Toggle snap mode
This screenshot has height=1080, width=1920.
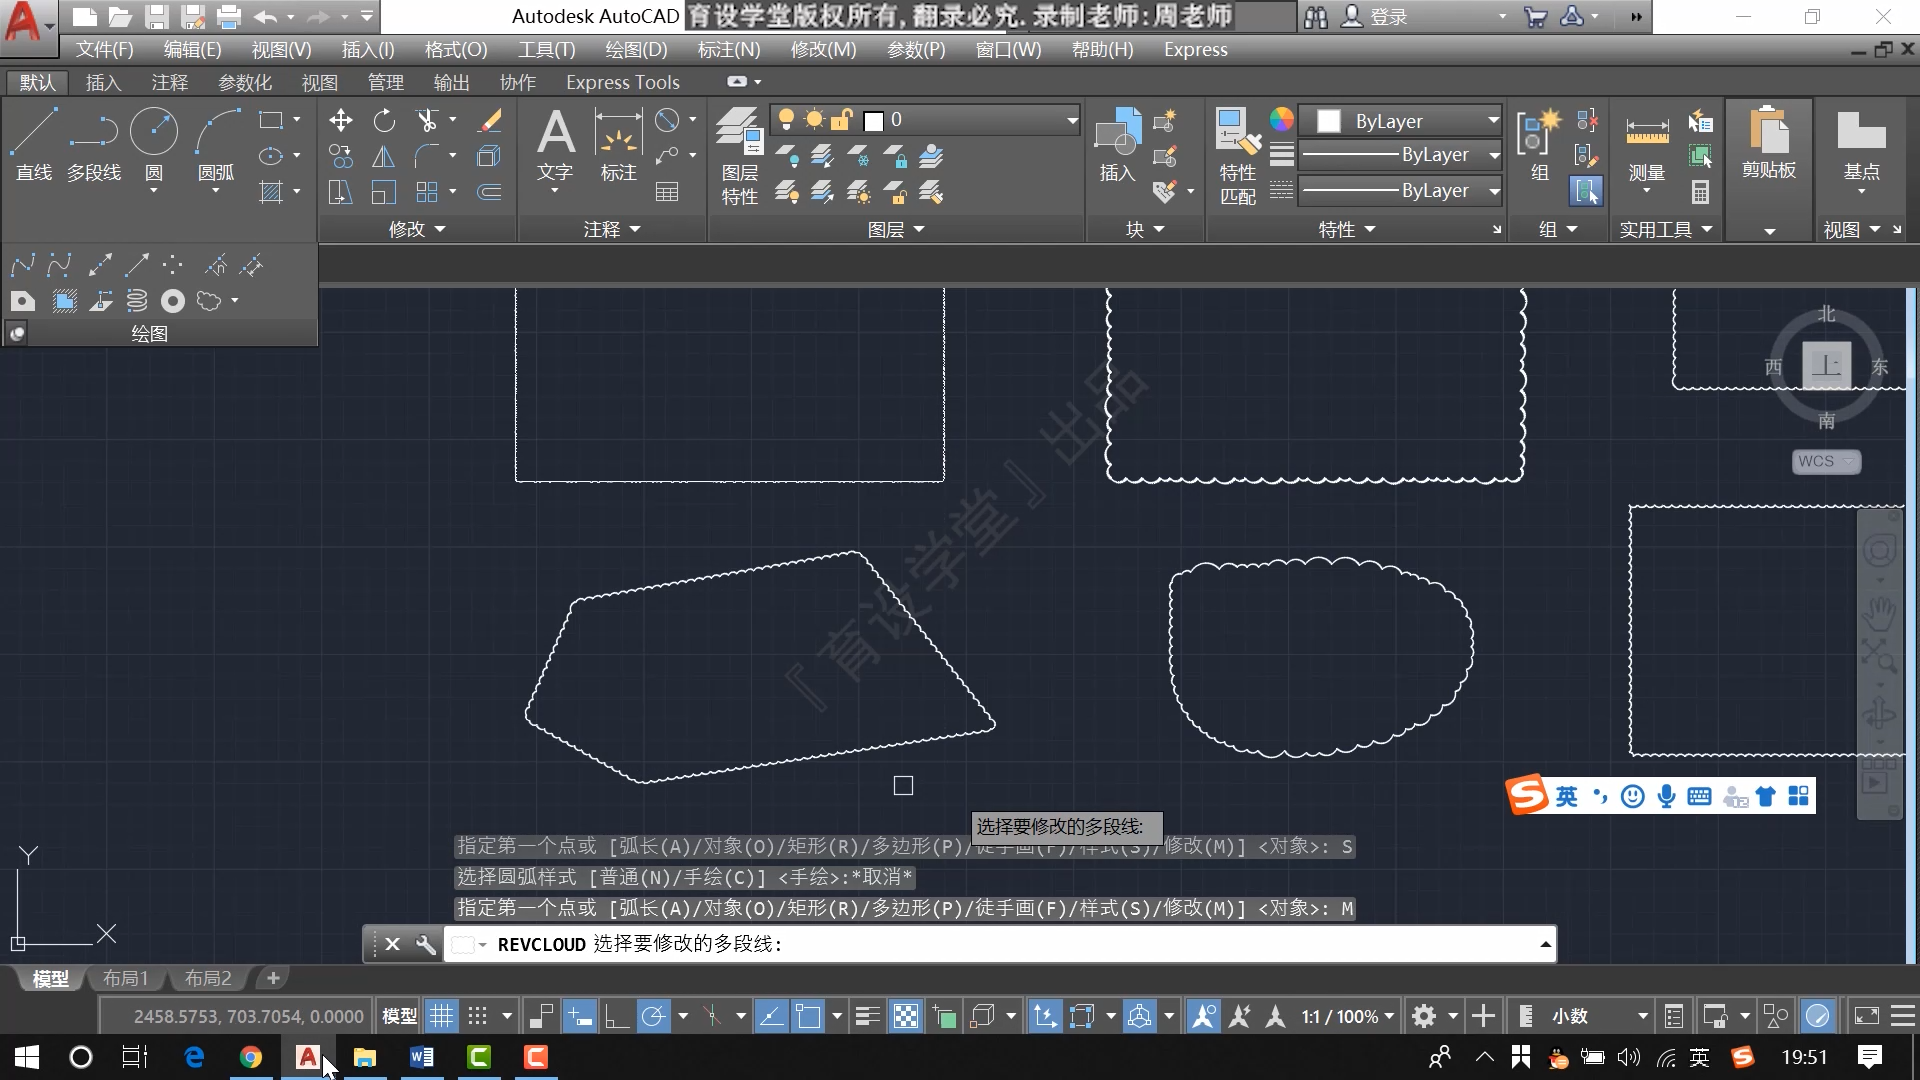tap(478, 1017)
